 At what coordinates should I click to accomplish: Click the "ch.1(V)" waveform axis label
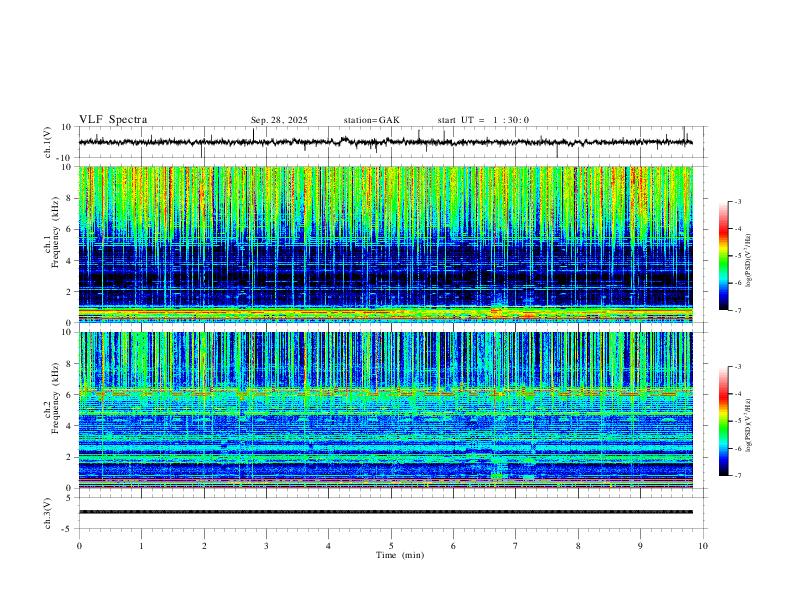48,142
